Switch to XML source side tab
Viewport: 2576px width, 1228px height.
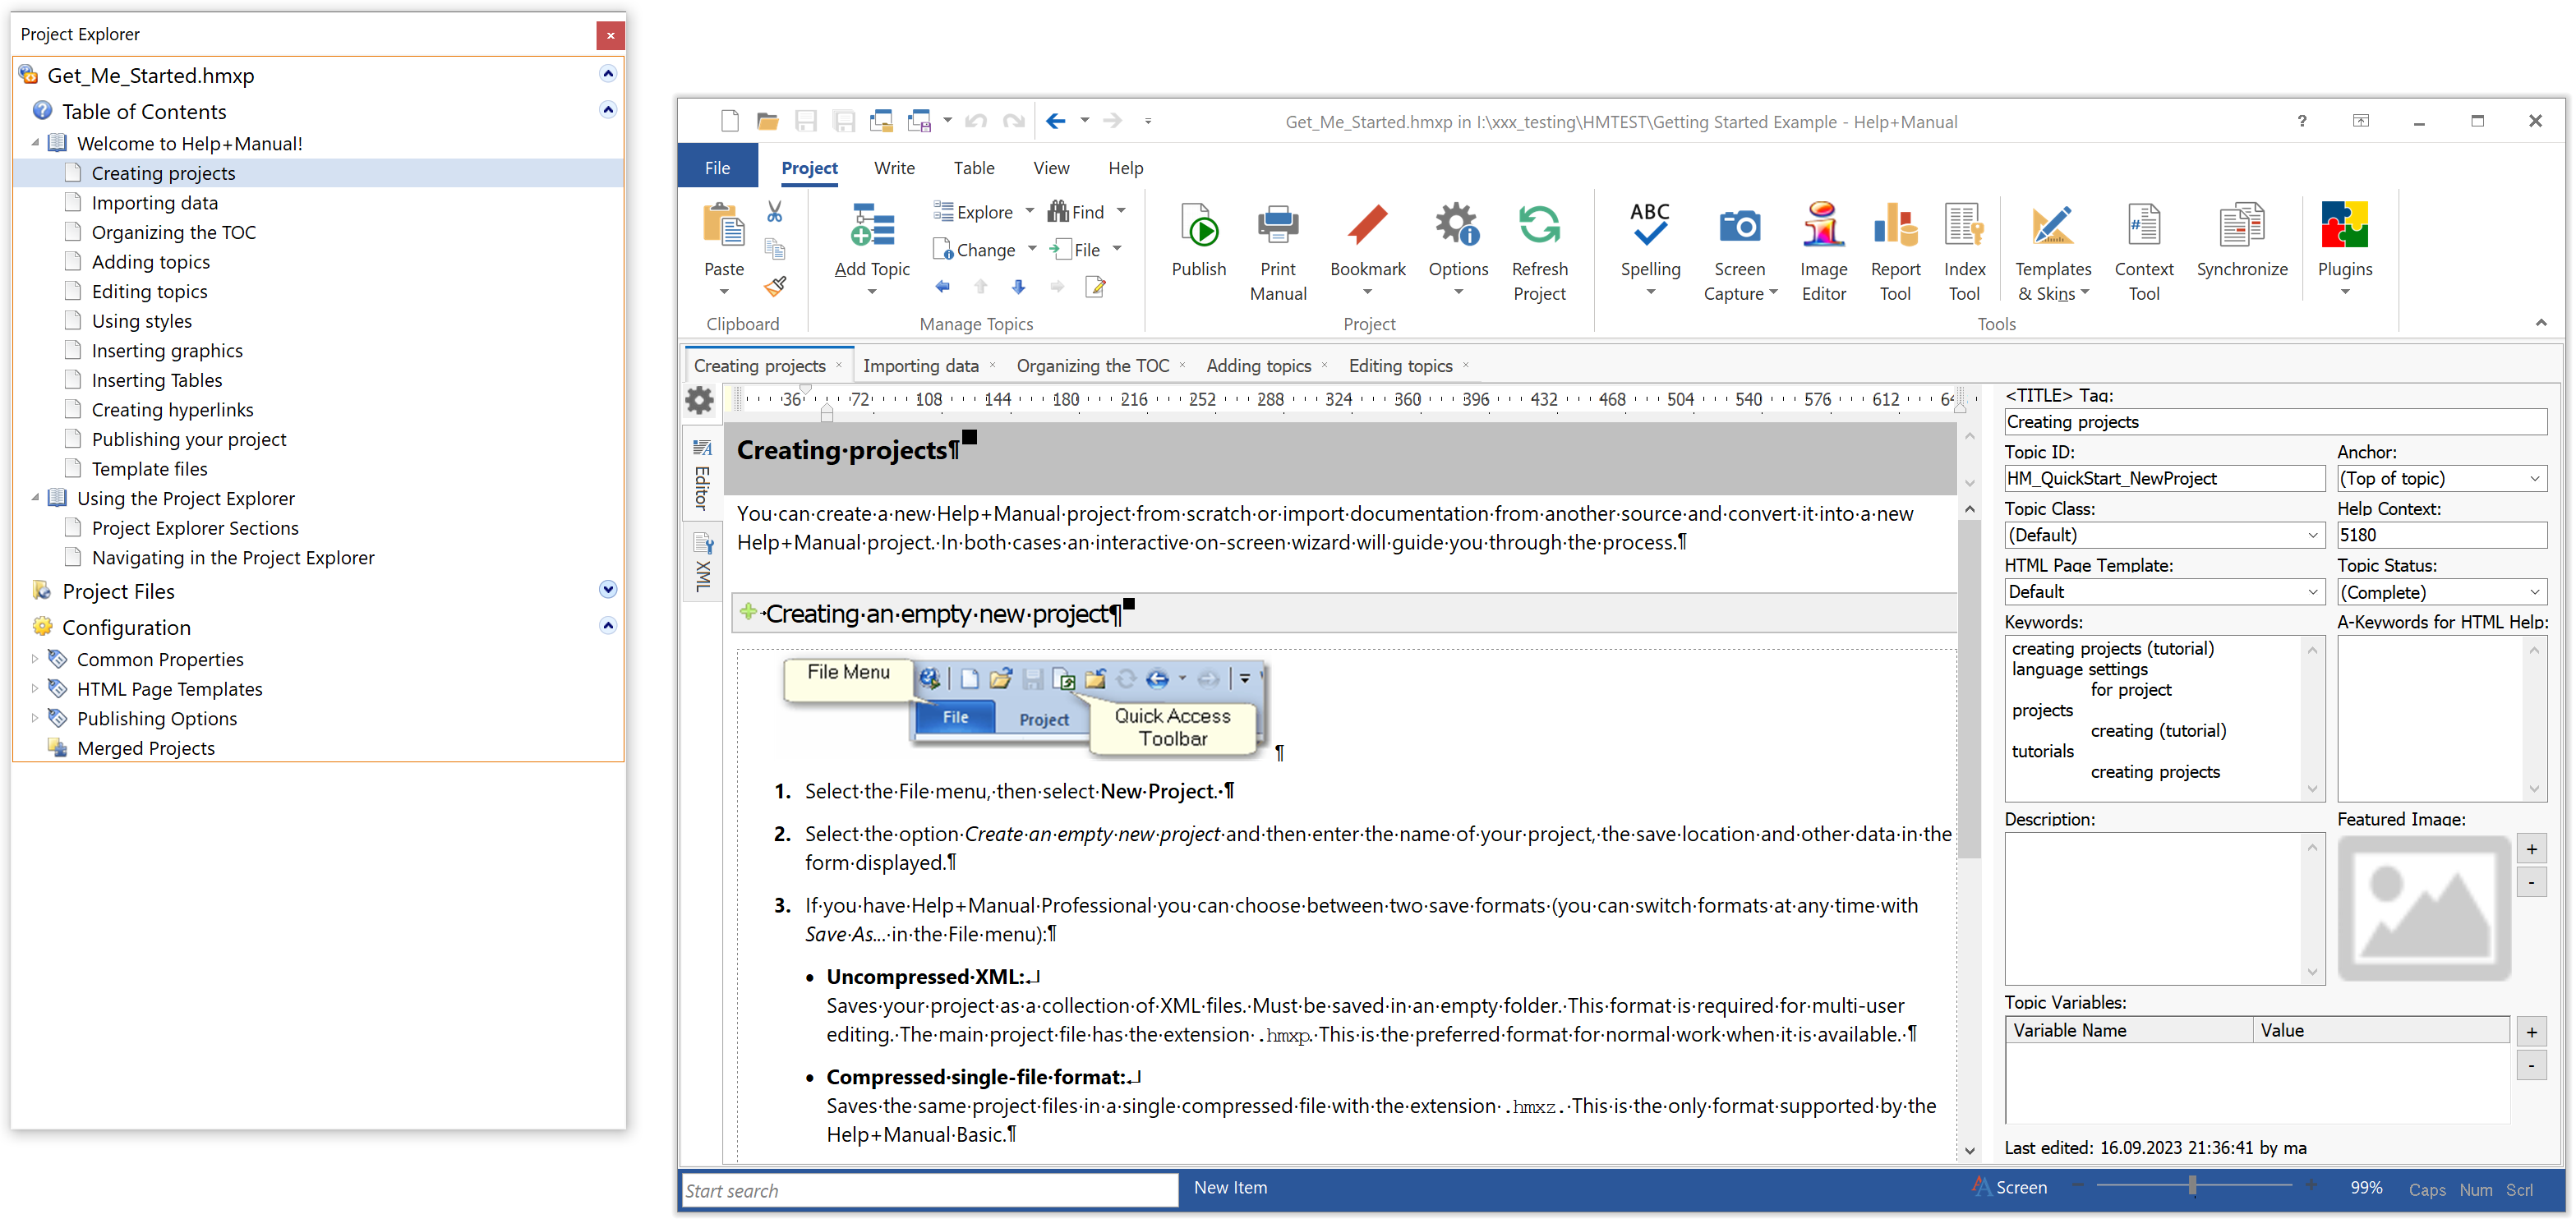[x=703, y=563]
